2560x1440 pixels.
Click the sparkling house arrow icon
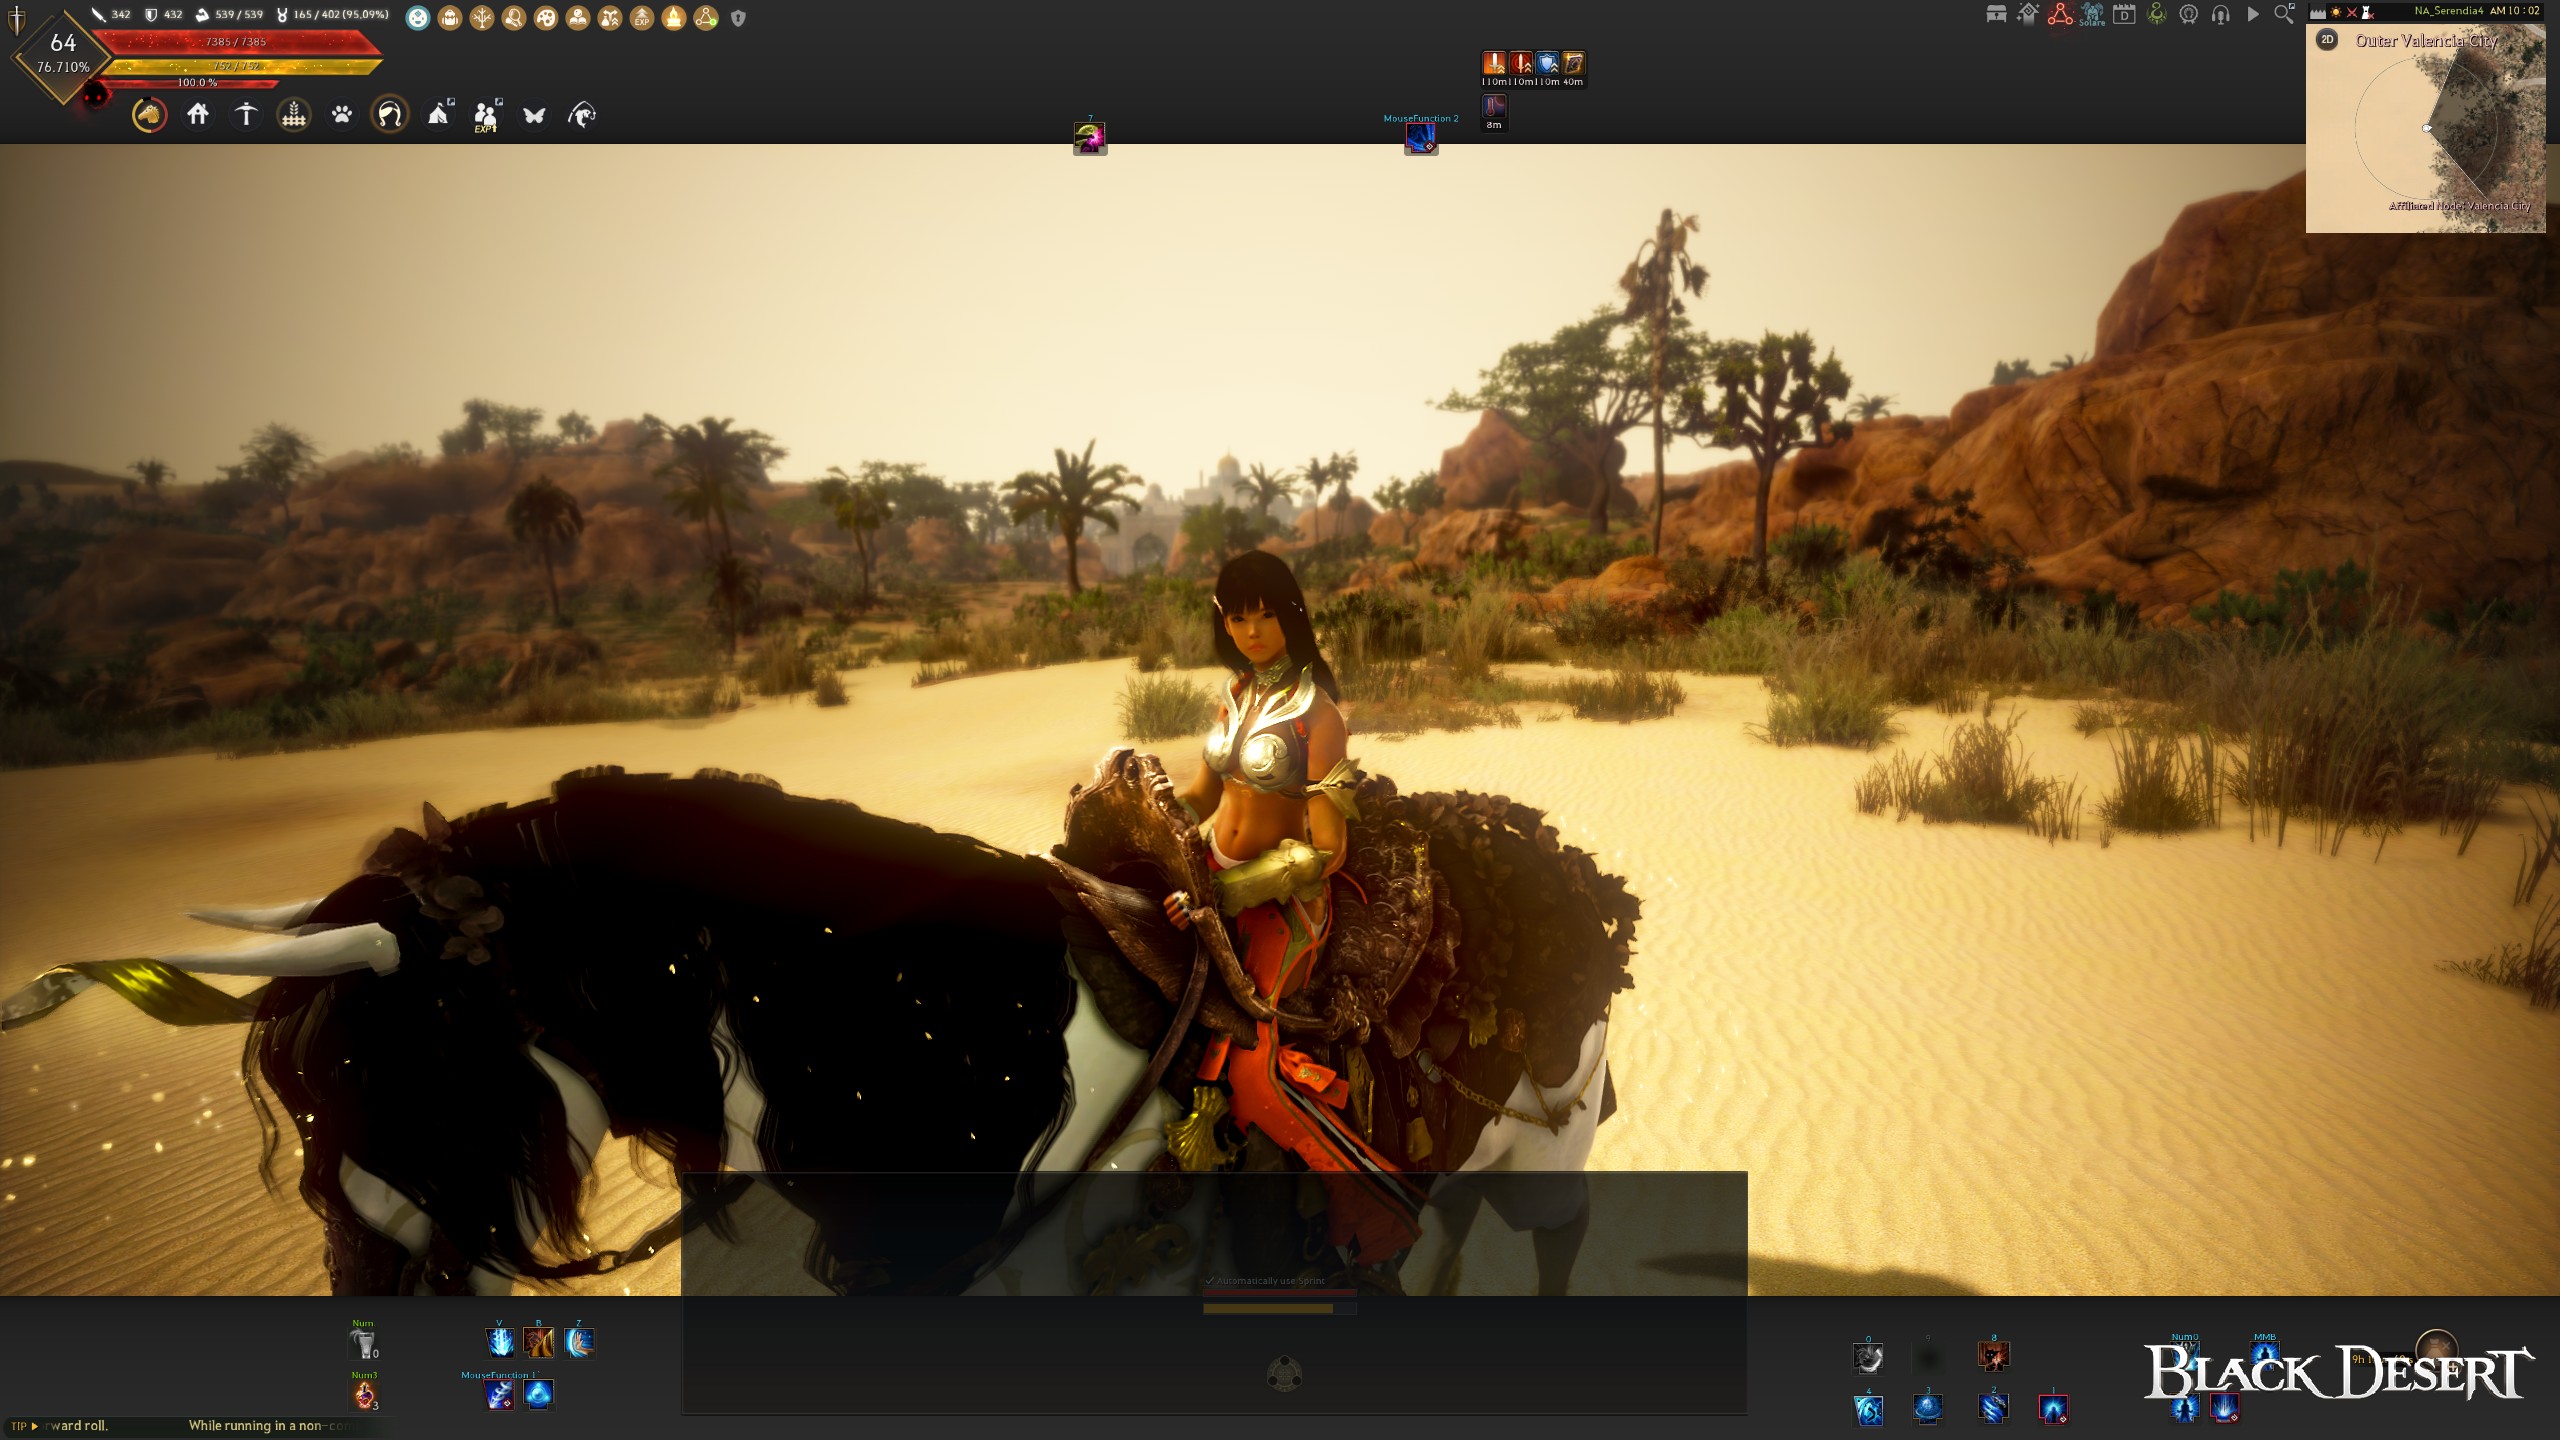click(x=2028, y=14)
